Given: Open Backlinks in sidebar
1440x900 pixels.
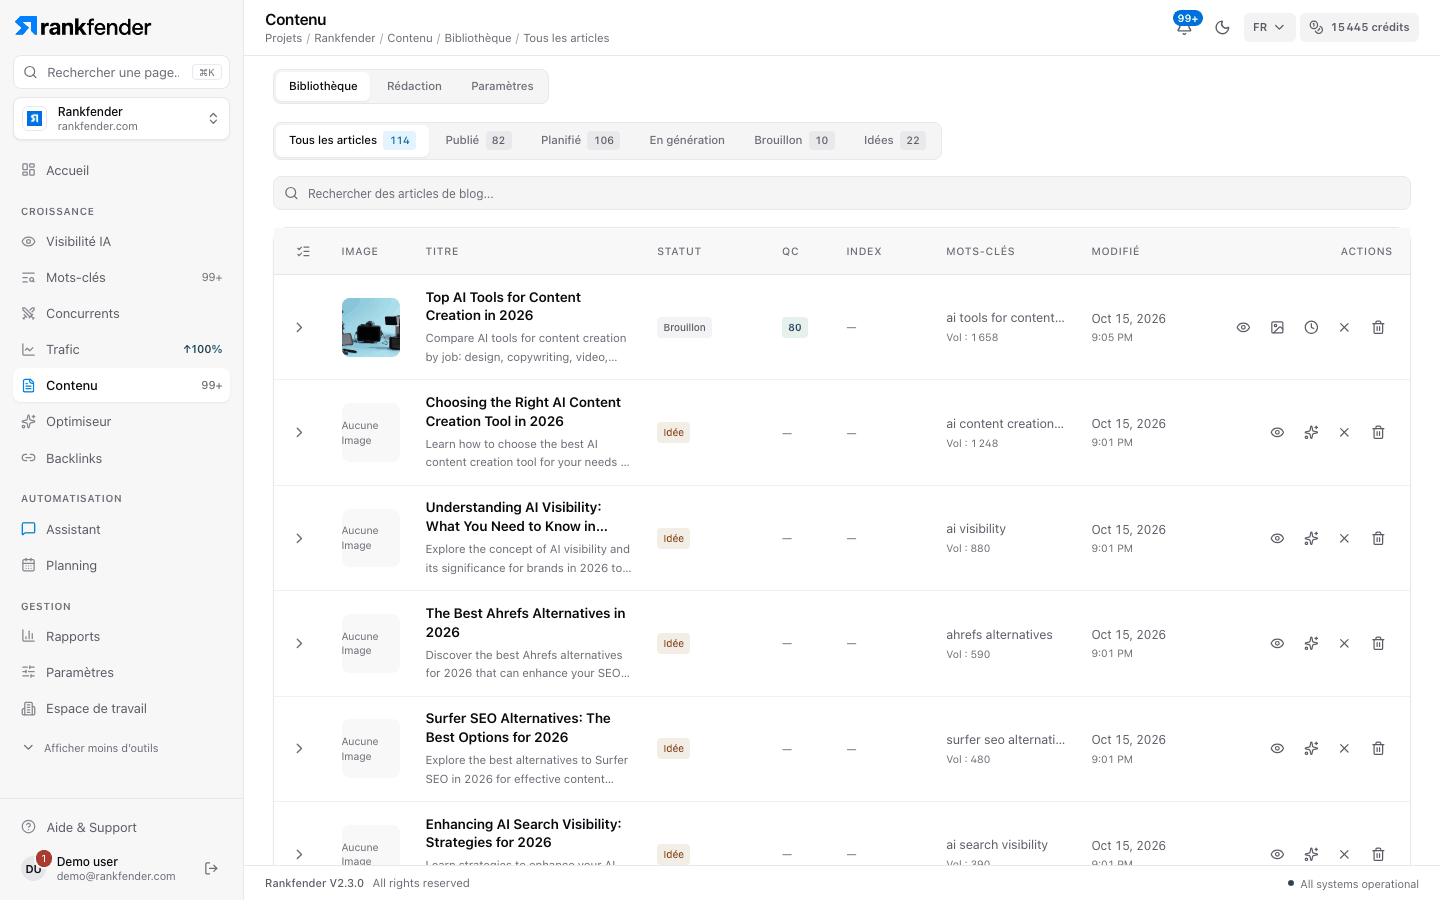Looking at the screenshot, I should pyautogui.click(x=121, y=458).
